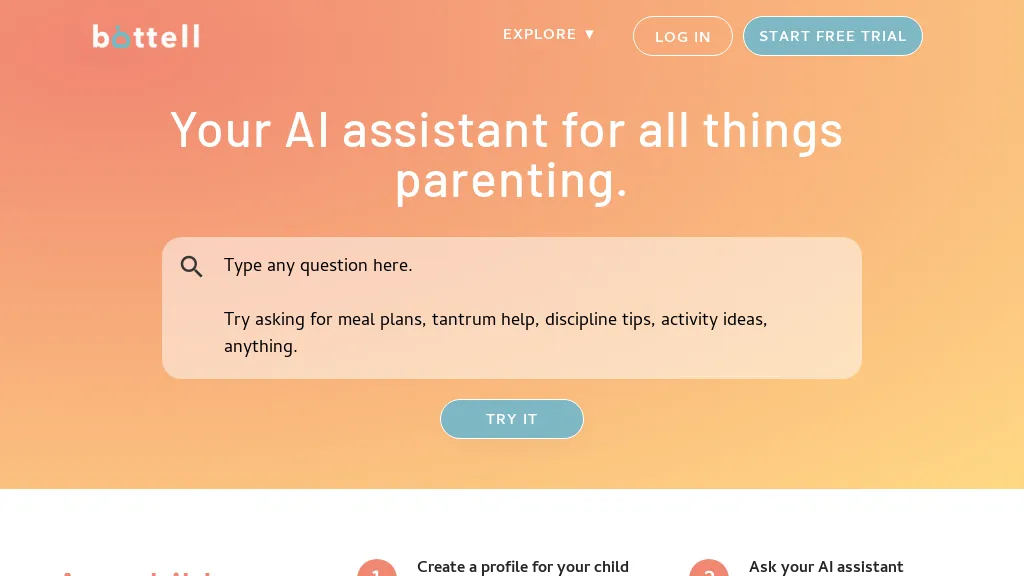Select 'Ask your AI assistant' heading
The width and height of the screenshot is (1024, 576).
pos(826,567)
